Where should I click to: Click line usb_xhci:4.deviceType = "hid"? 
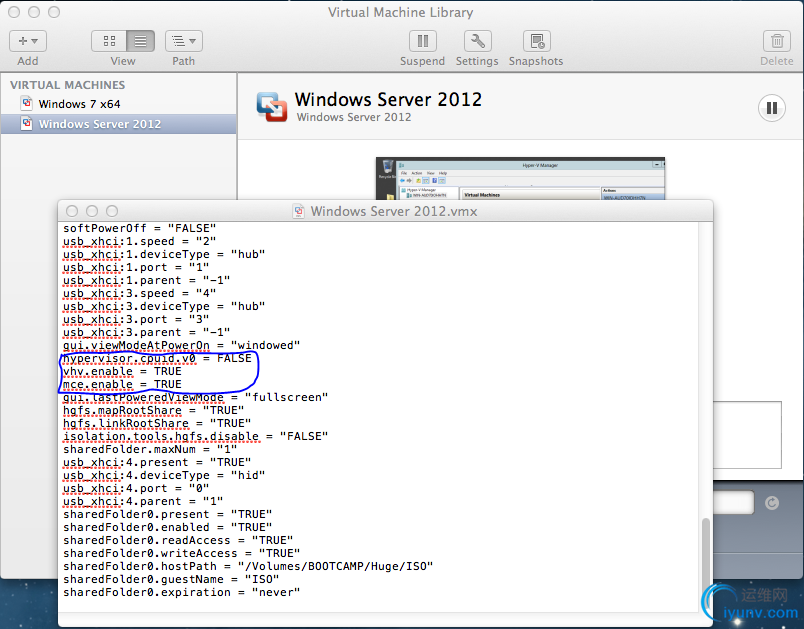tap(164, 476)
